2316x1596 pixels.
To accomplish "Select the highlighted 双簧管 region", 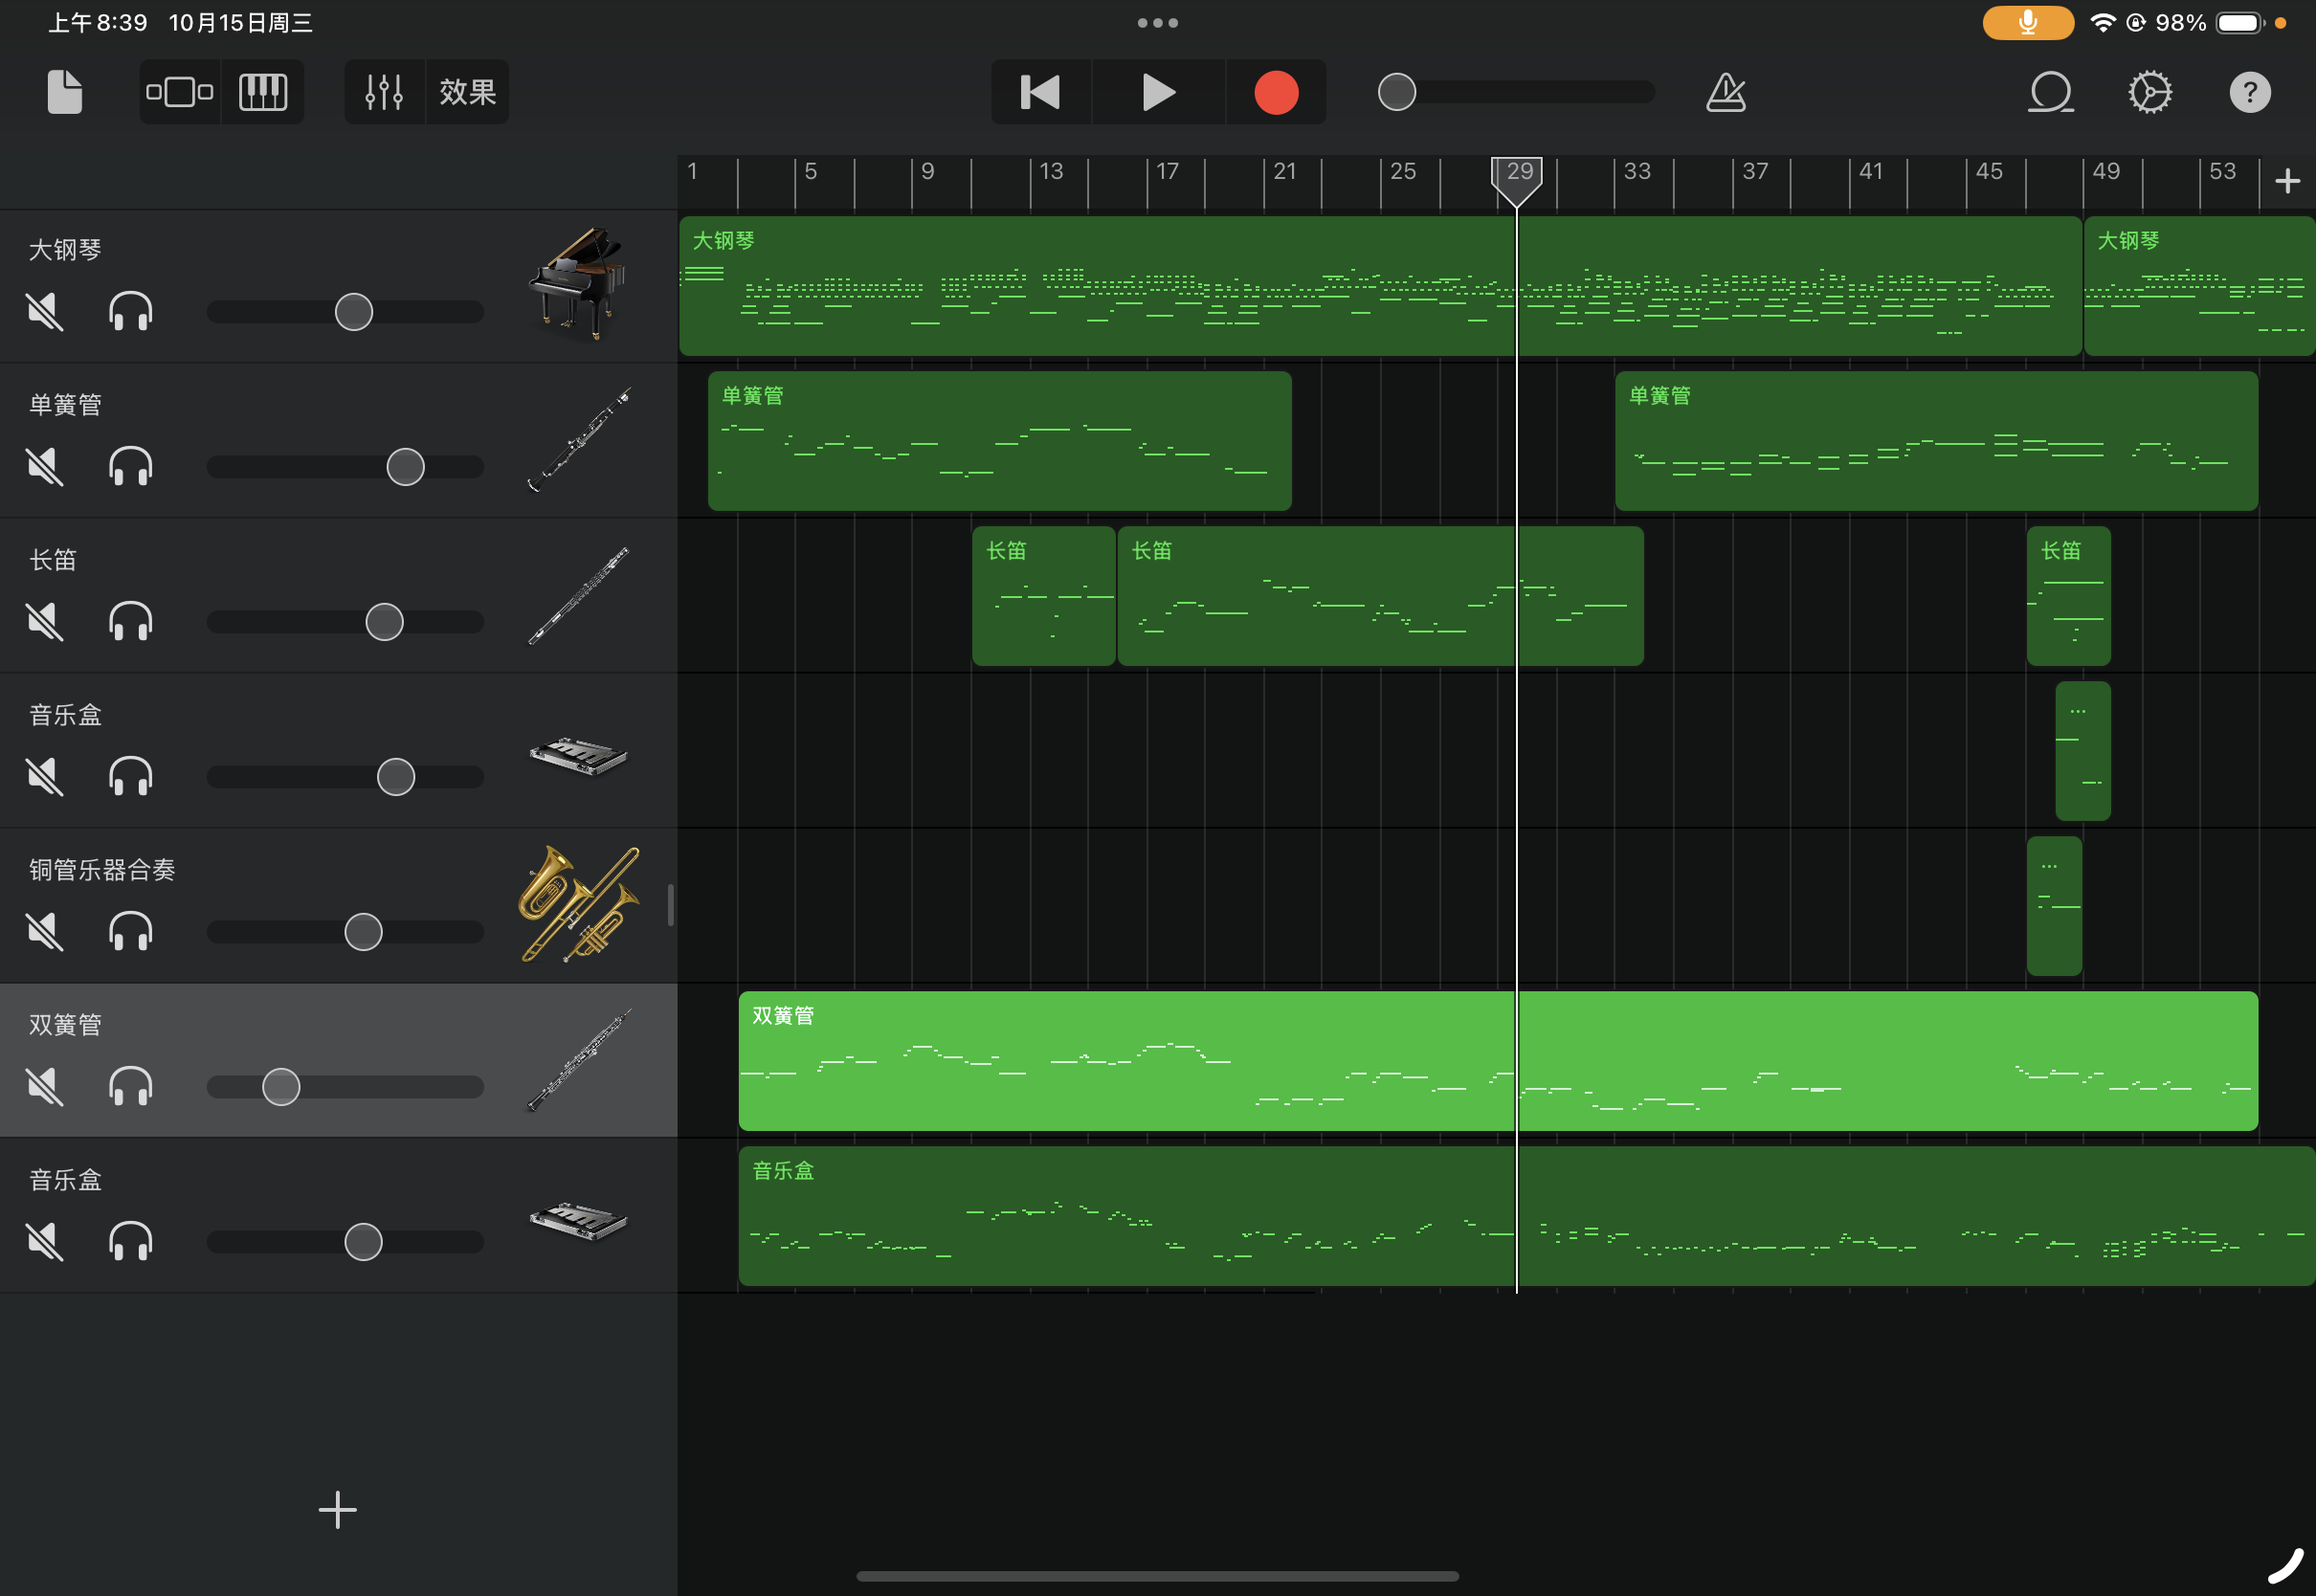I will pyautogui.click(x=1498, y=1061).
